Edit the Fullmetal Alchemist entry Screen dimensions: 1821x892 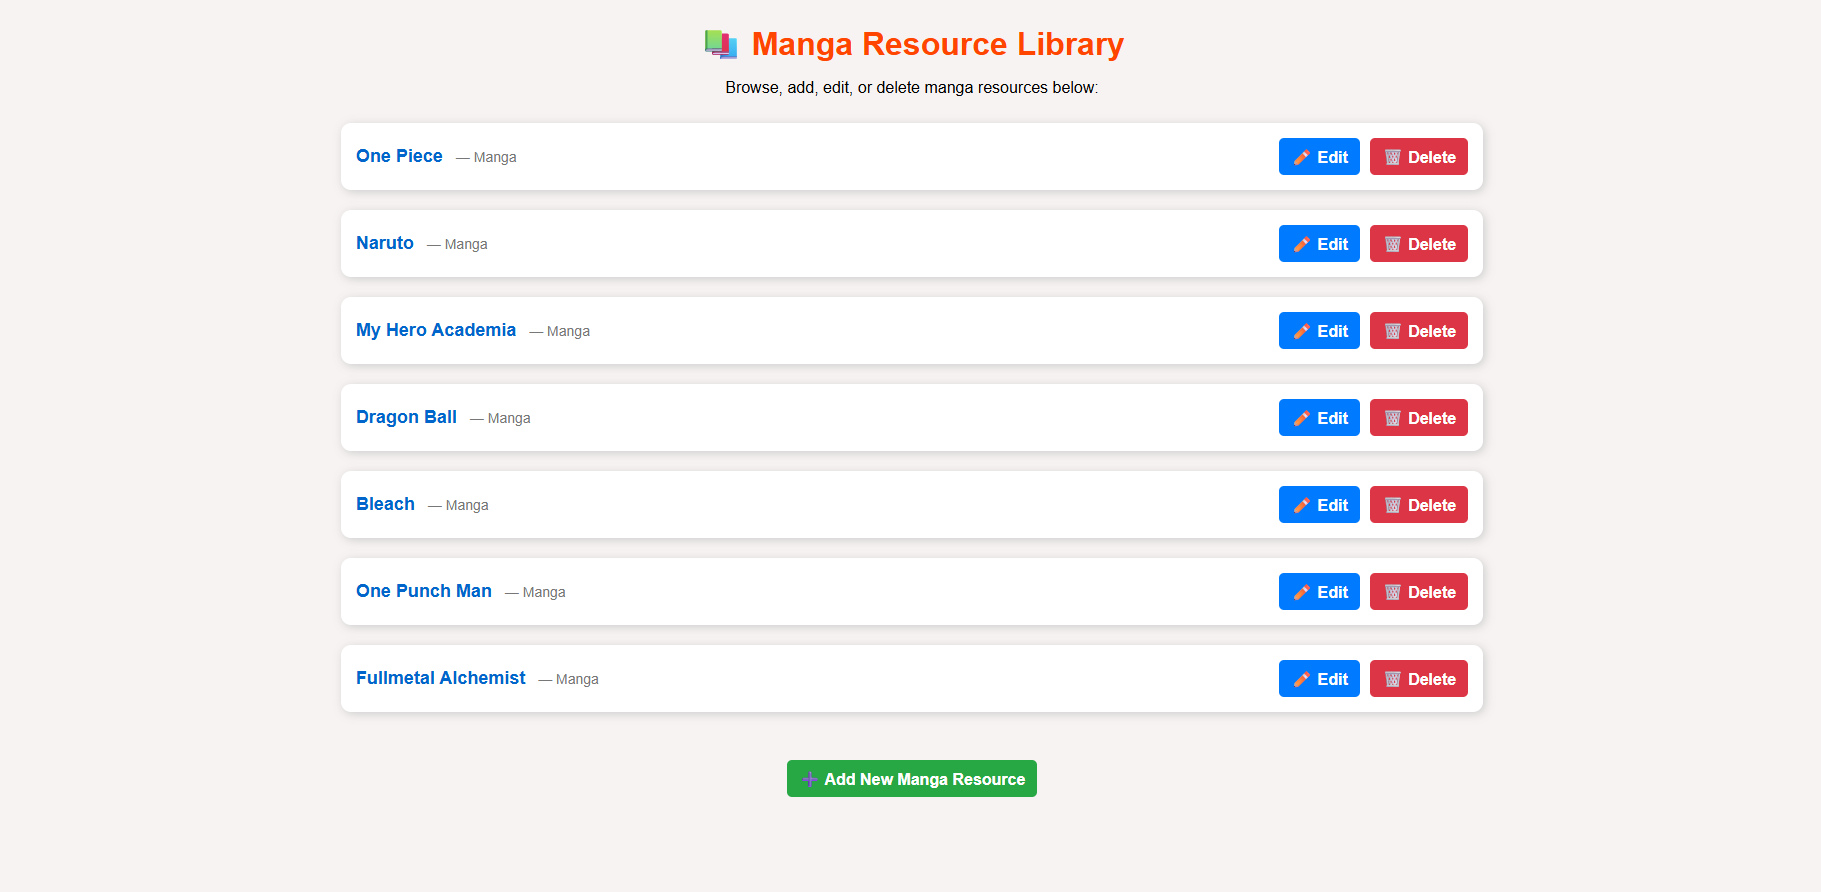click(1319, 679)
